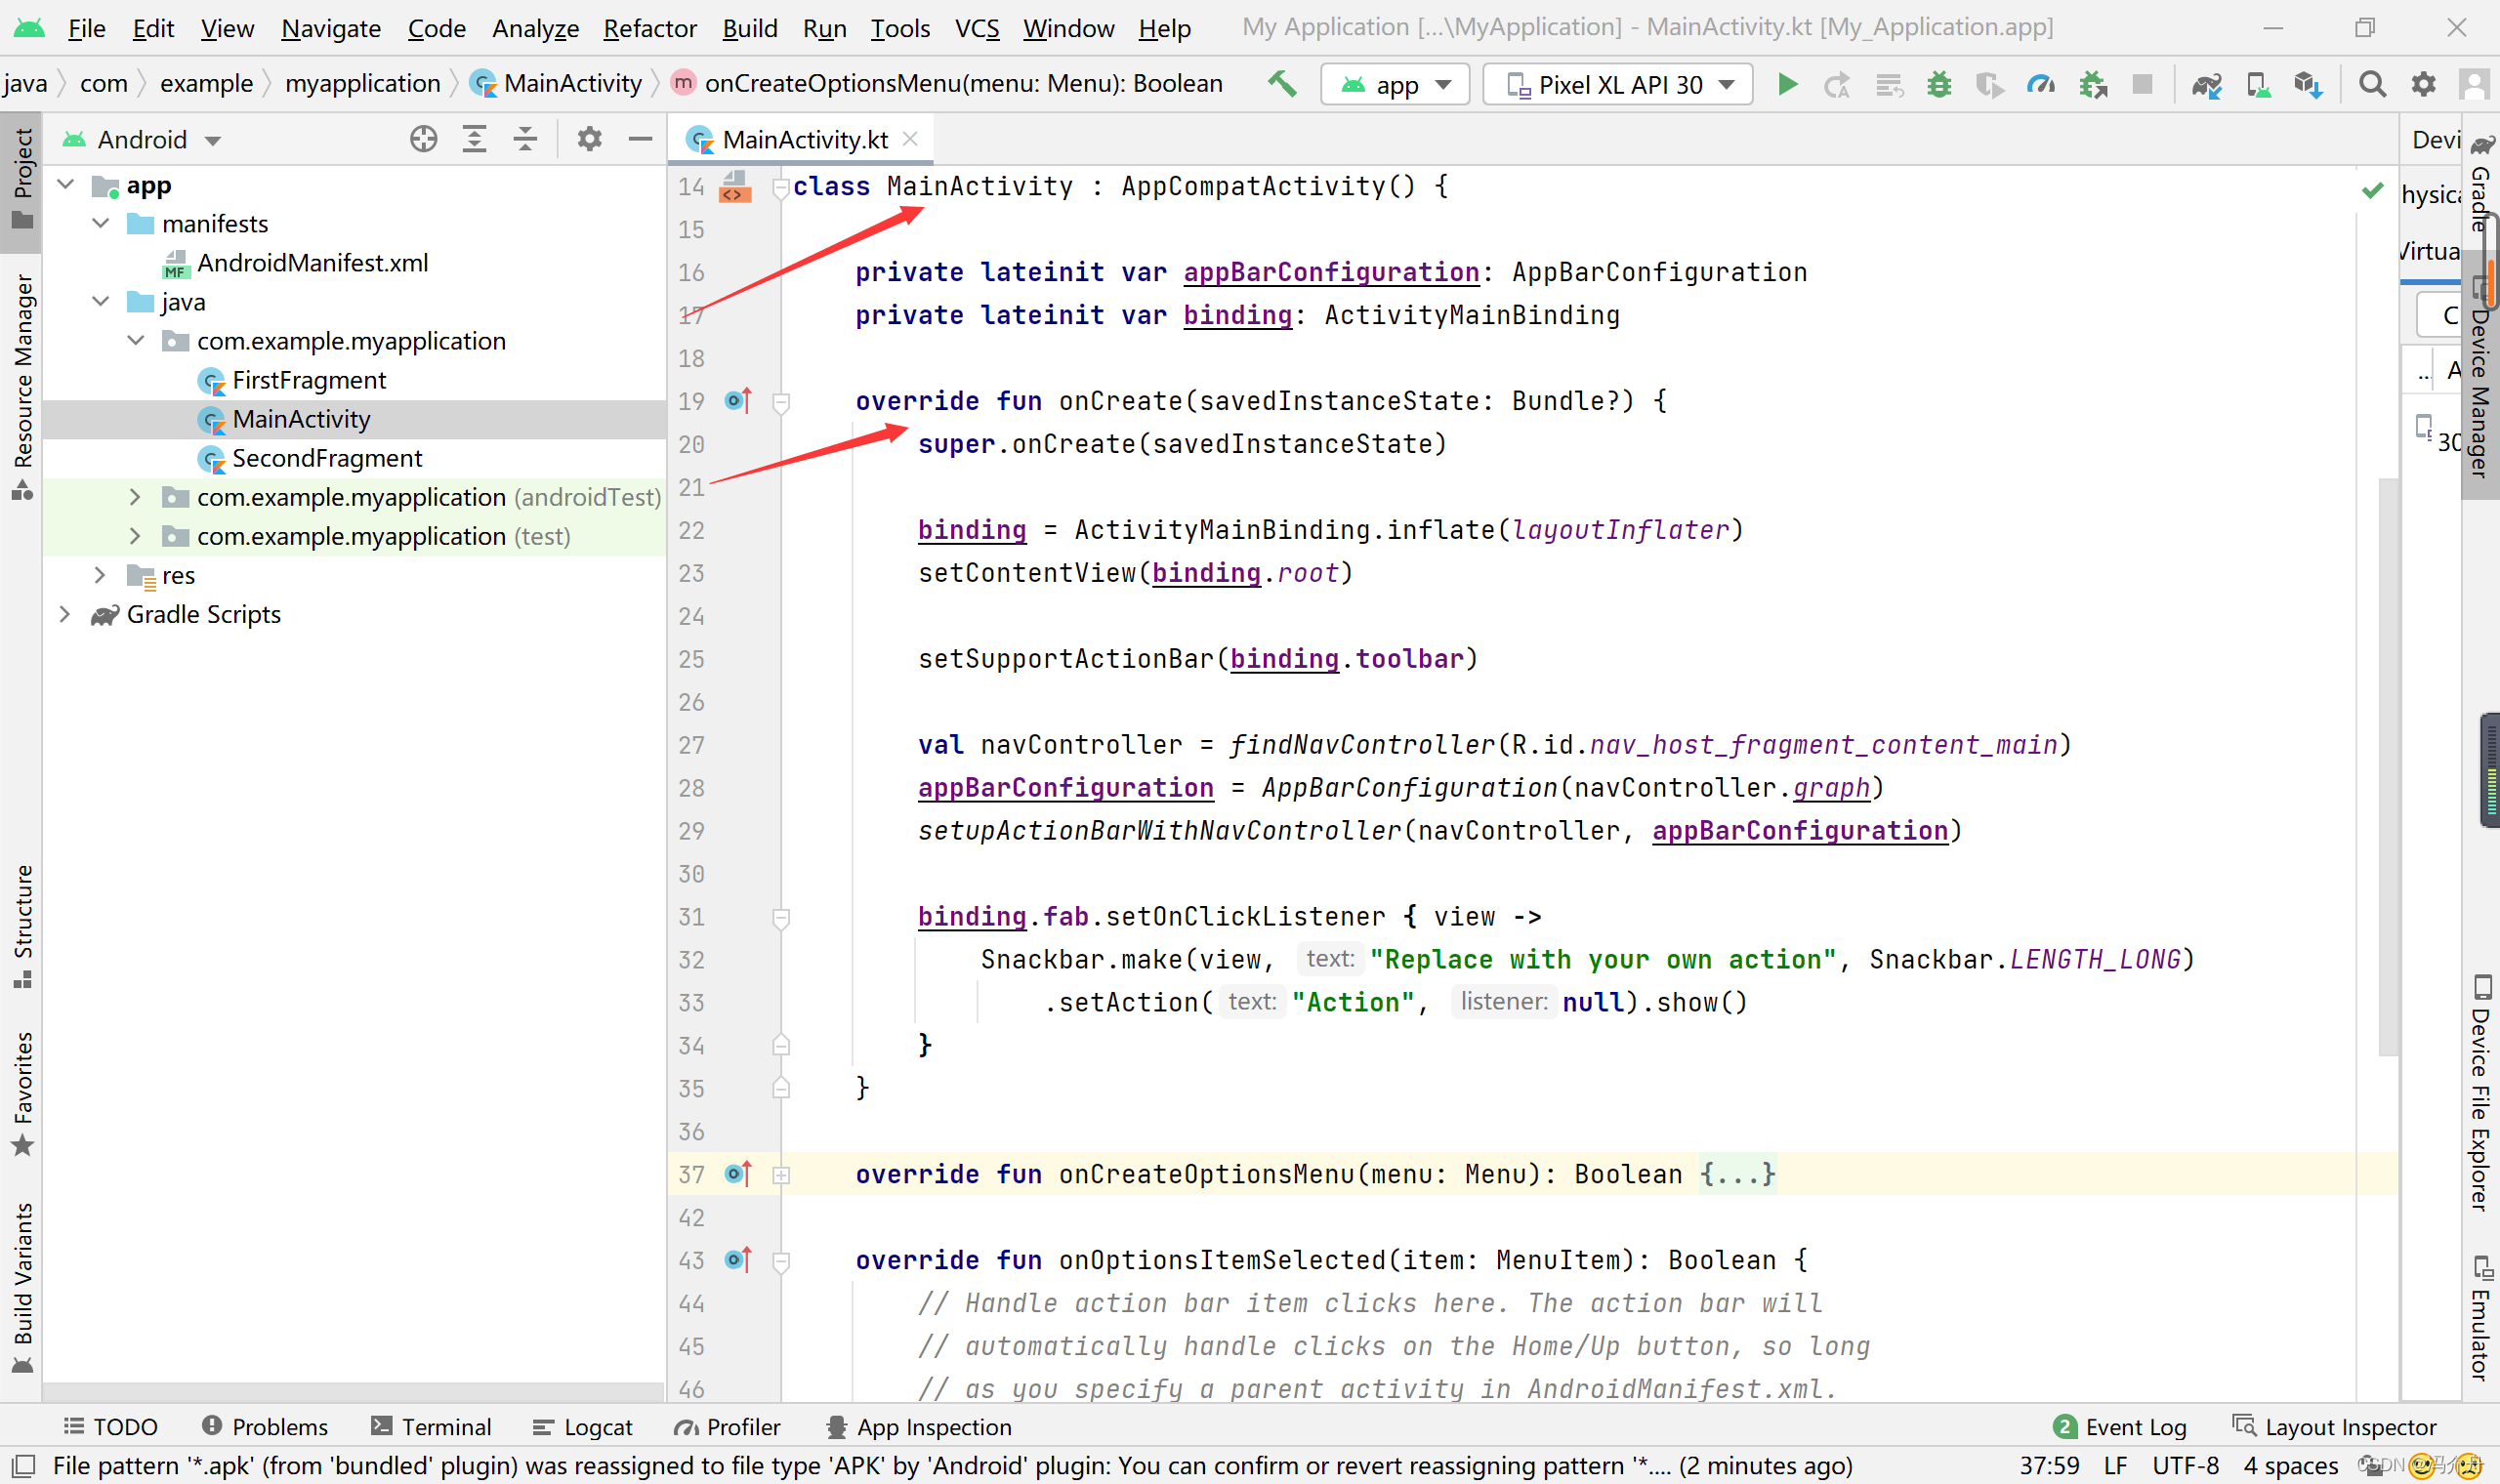This screenshot has width=2500, height=1484.
Task: Click Select Opened File target icon
Action: point(423,139)
